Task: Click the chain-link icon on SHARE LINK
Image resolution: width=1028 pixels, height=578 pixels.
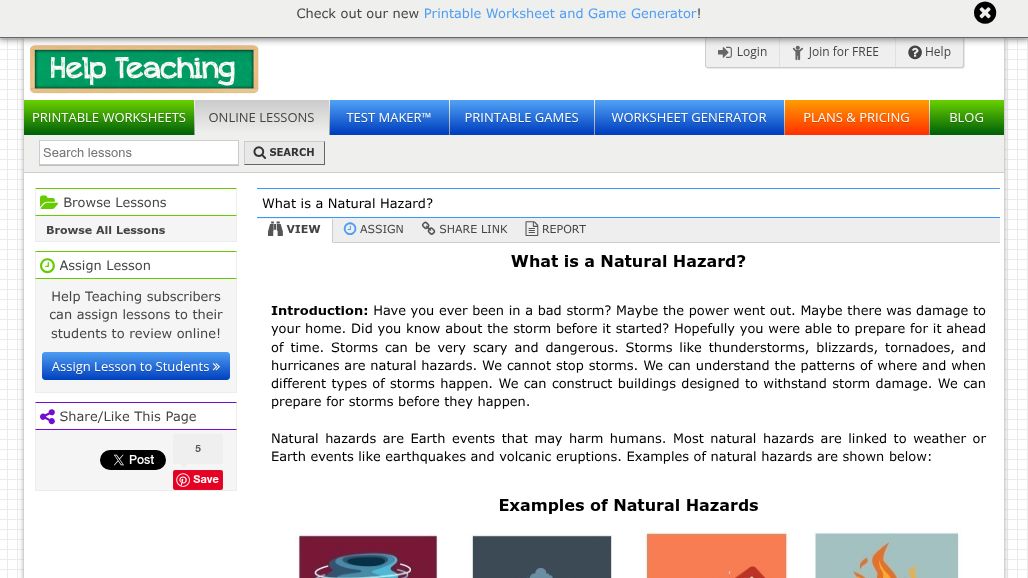Action: point(428,229)
